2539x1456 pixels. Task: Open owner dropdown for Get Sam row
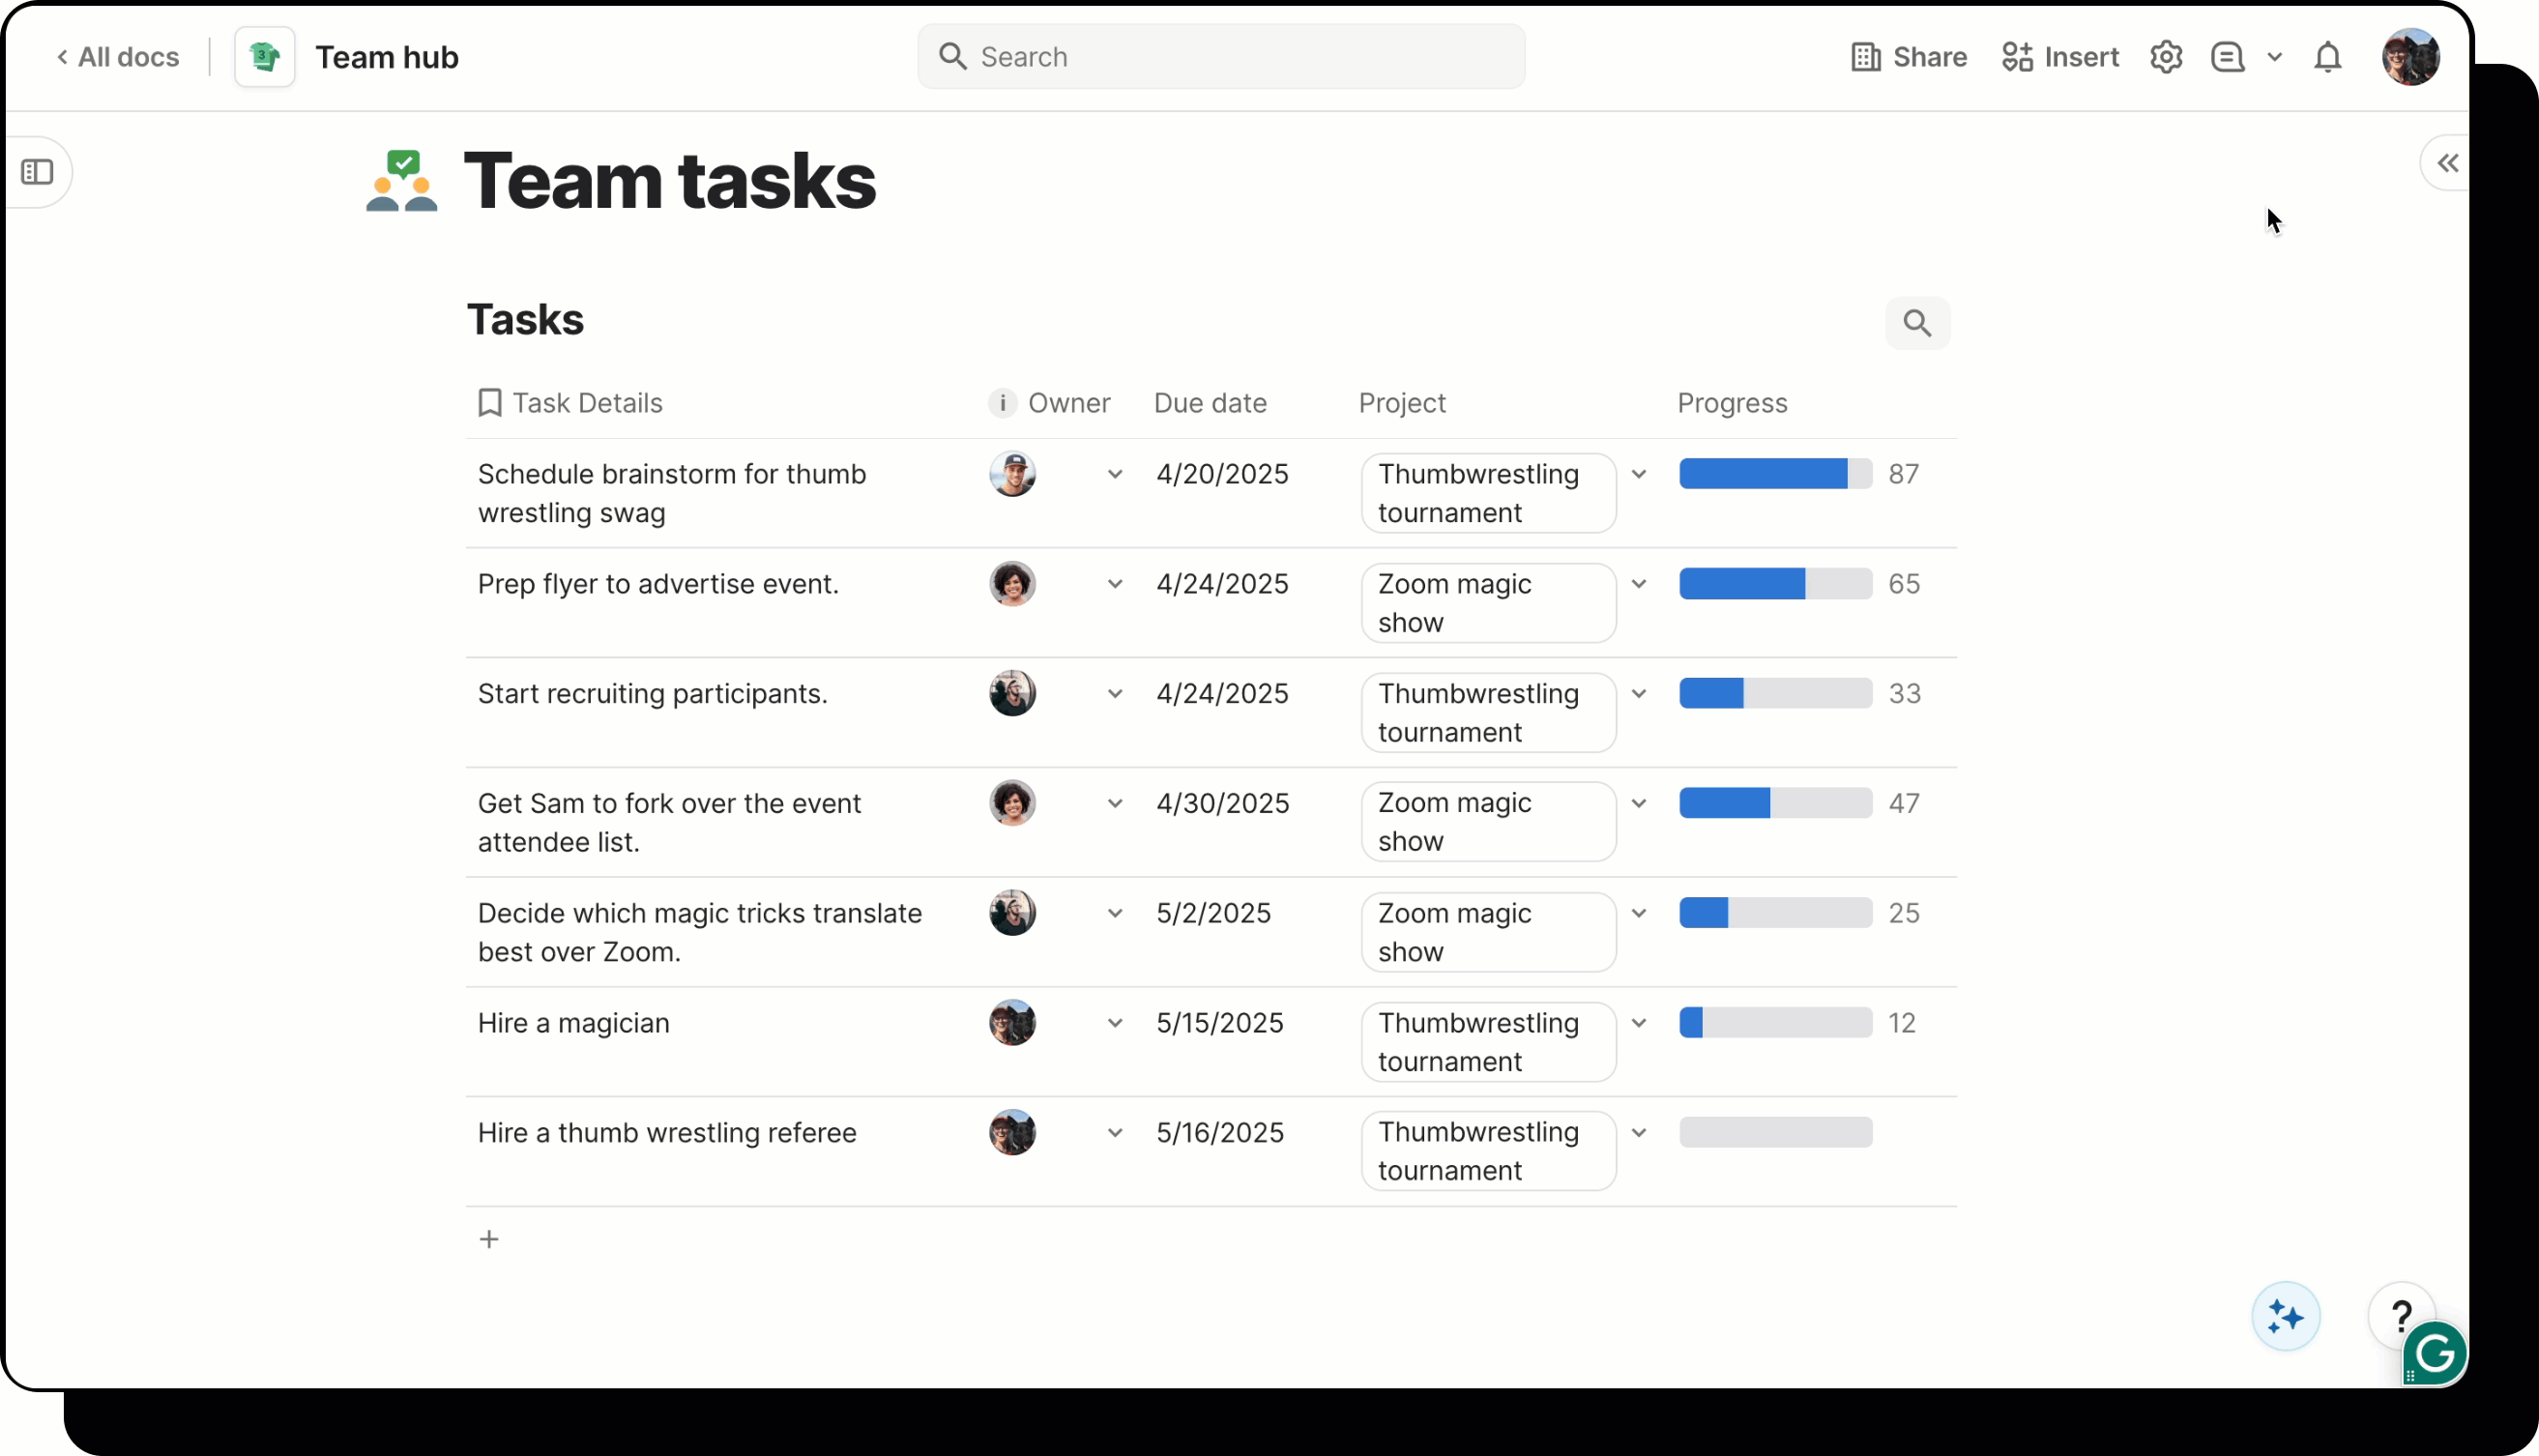tap(1115, 804)
